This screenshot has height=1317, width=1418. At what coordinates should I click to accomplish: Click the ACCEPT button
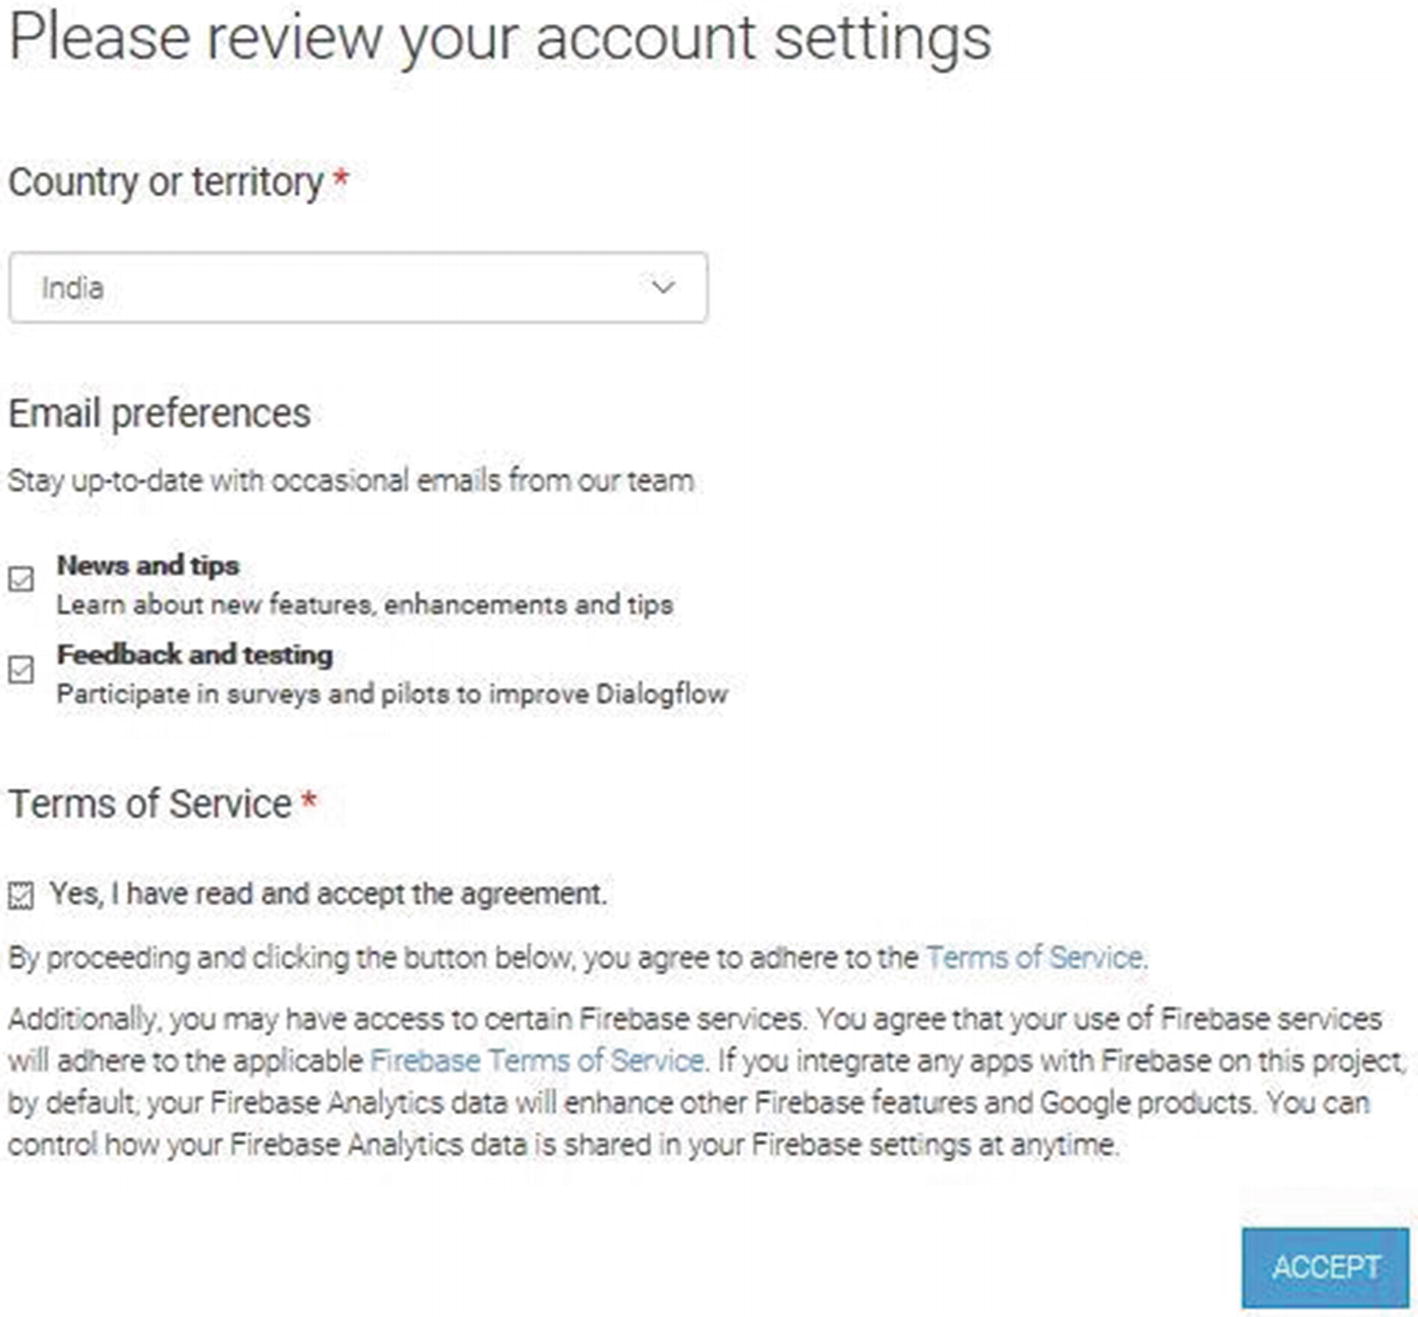(x=1325, y=1268)
